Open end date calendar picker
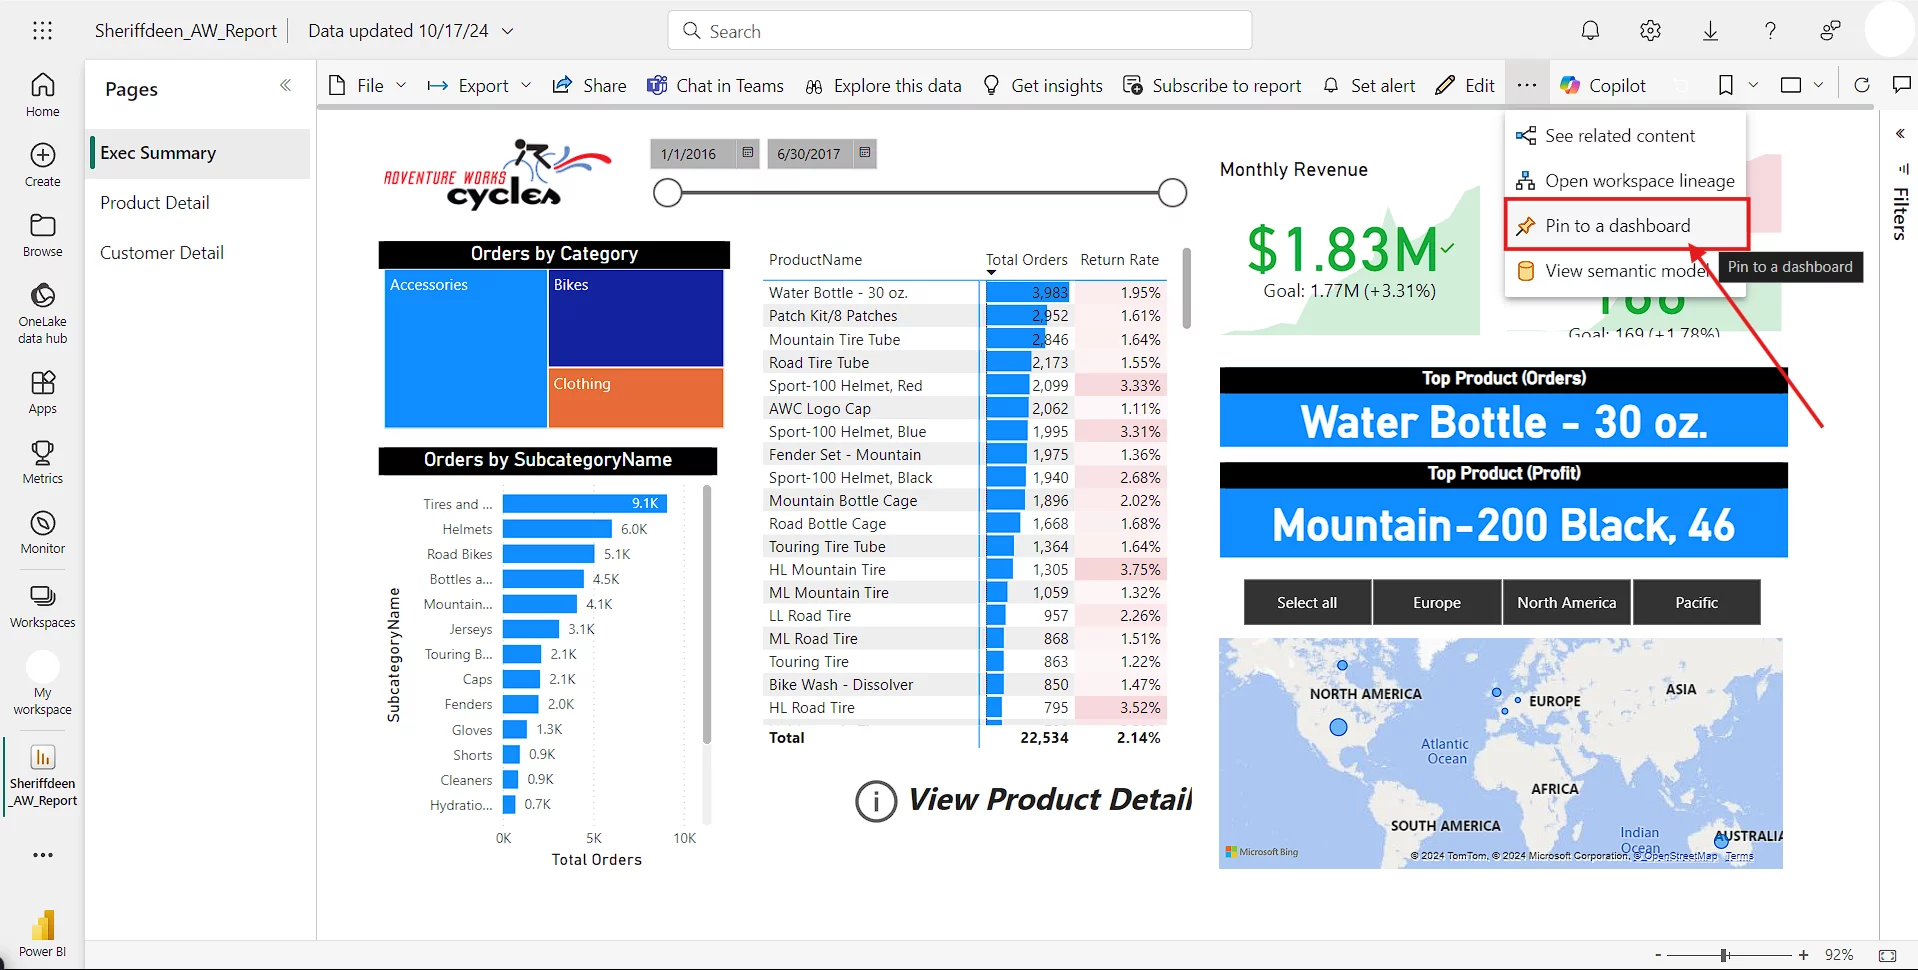Image resolution: width=1918 pixels, height=970 pixels. [865, 153]
